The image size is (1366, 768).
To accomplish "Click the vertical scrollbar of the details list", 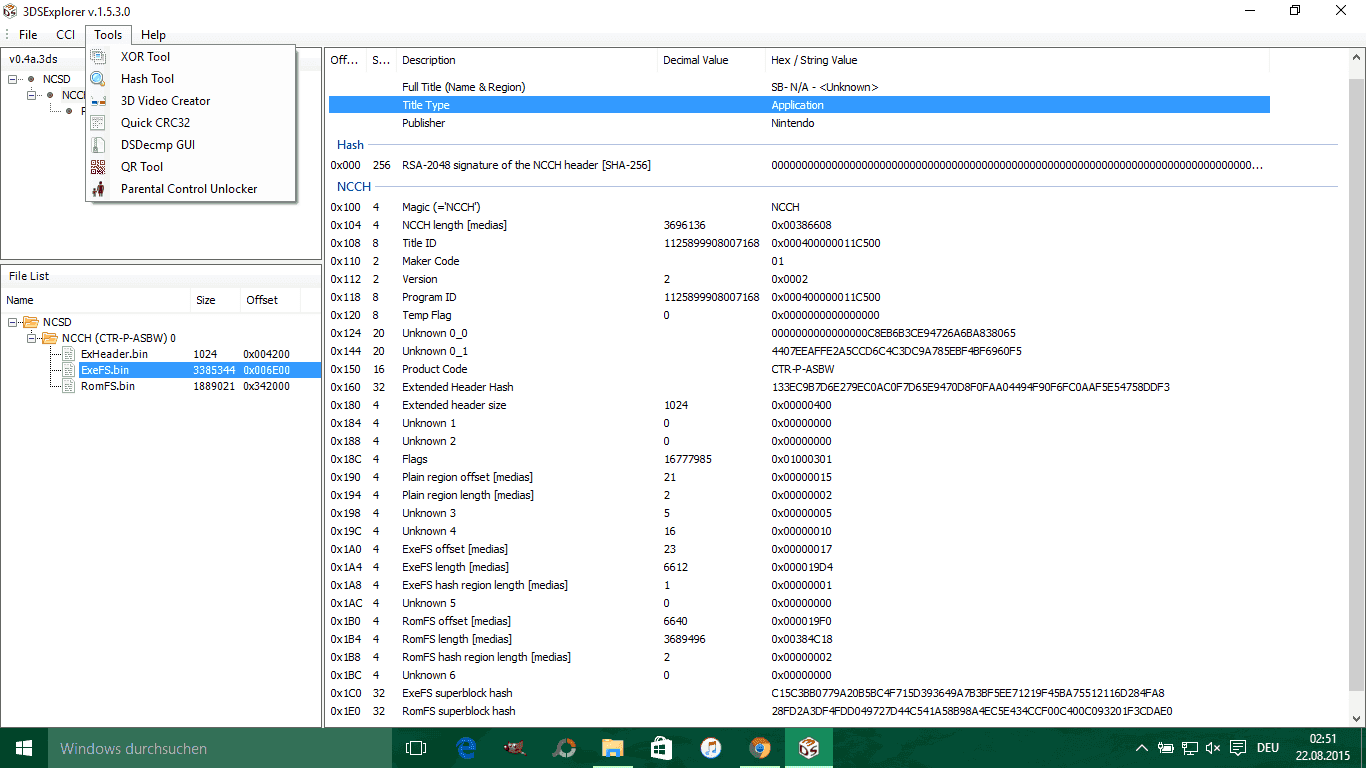I will (1357, 387).
